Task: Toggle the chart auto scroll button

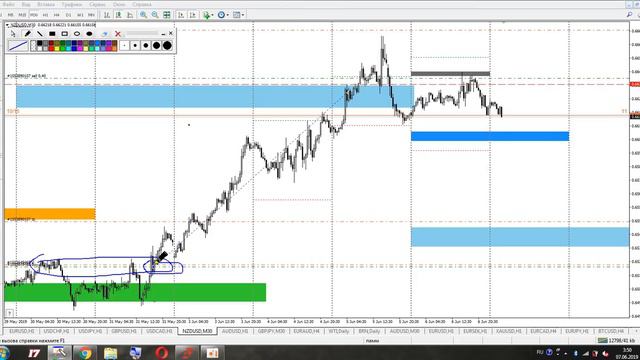Action: (181, 15)
